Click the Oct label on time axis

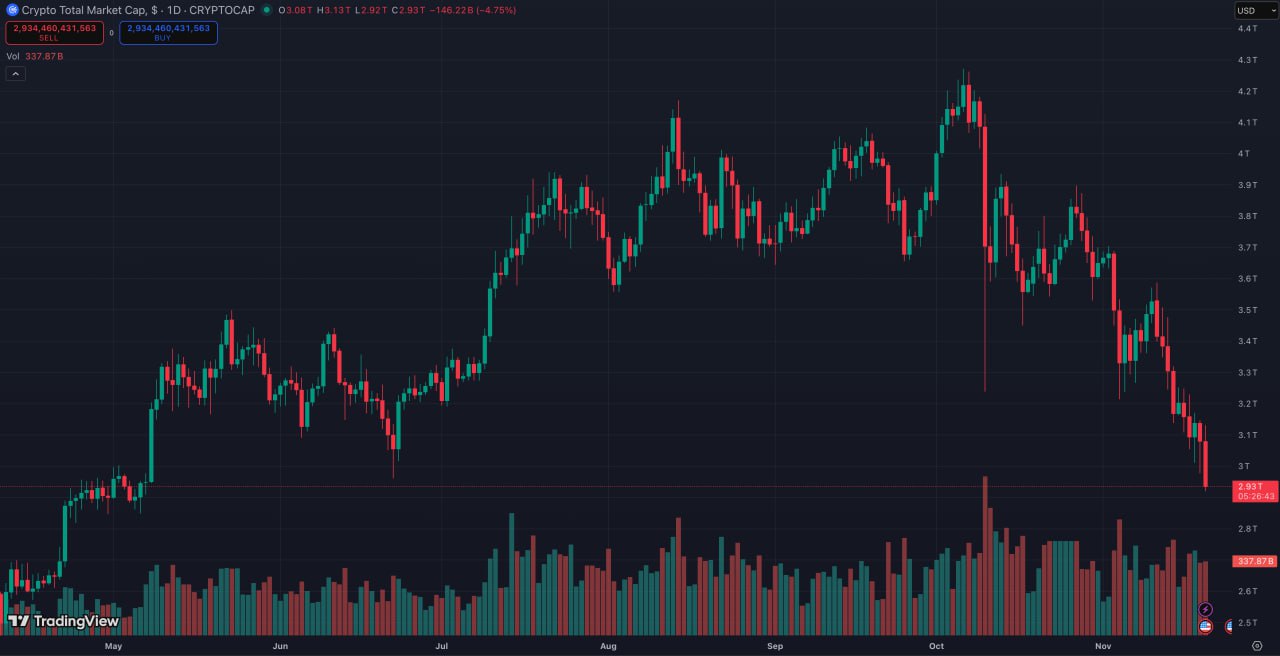click(x=936, y=646)
